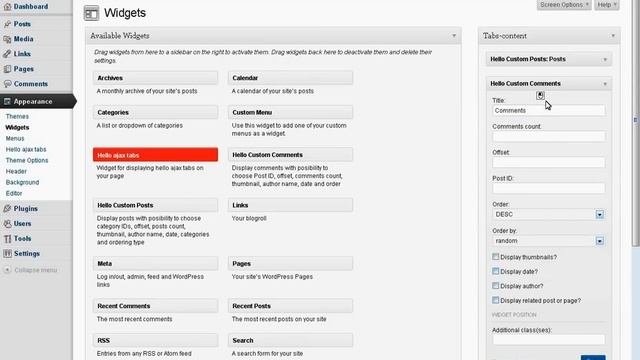The width and height of the screenshot is (640, 360).
Task: Expand Hello Custom Posts: Posts widget
Action: [605, 60]
